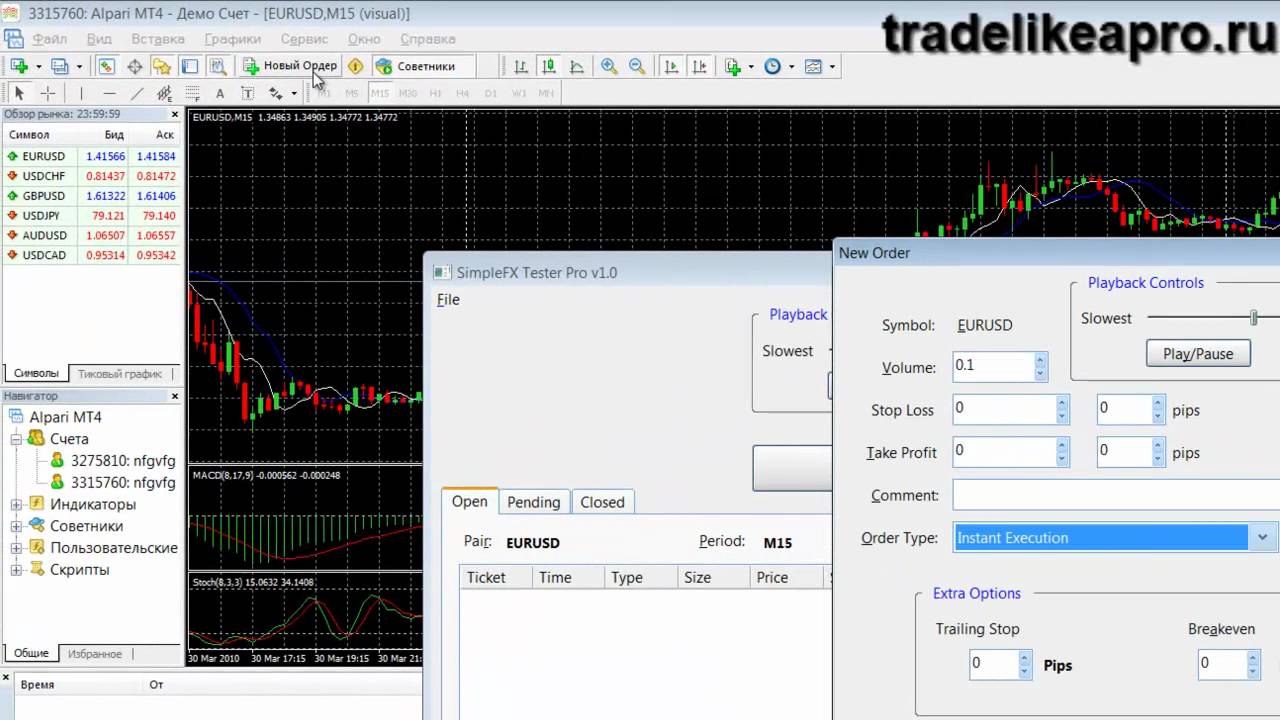Screen dimensions: 1280x720
Task: Toggle the Navigator panel star-folder icon
Action: click(162, 66)
